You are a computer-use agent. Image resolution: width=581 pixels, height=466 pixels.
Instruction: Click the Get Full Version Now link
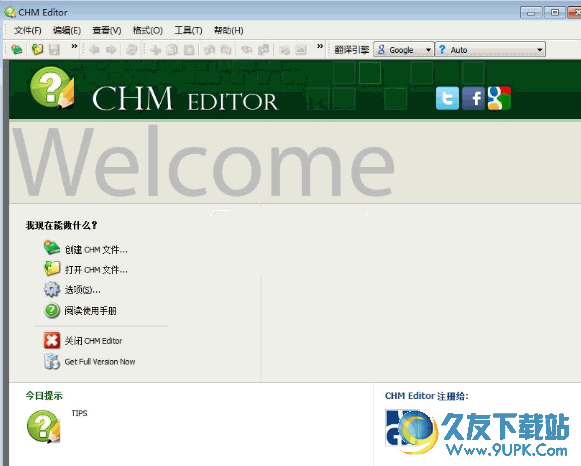pyautogui.click(x=100, y=362)
